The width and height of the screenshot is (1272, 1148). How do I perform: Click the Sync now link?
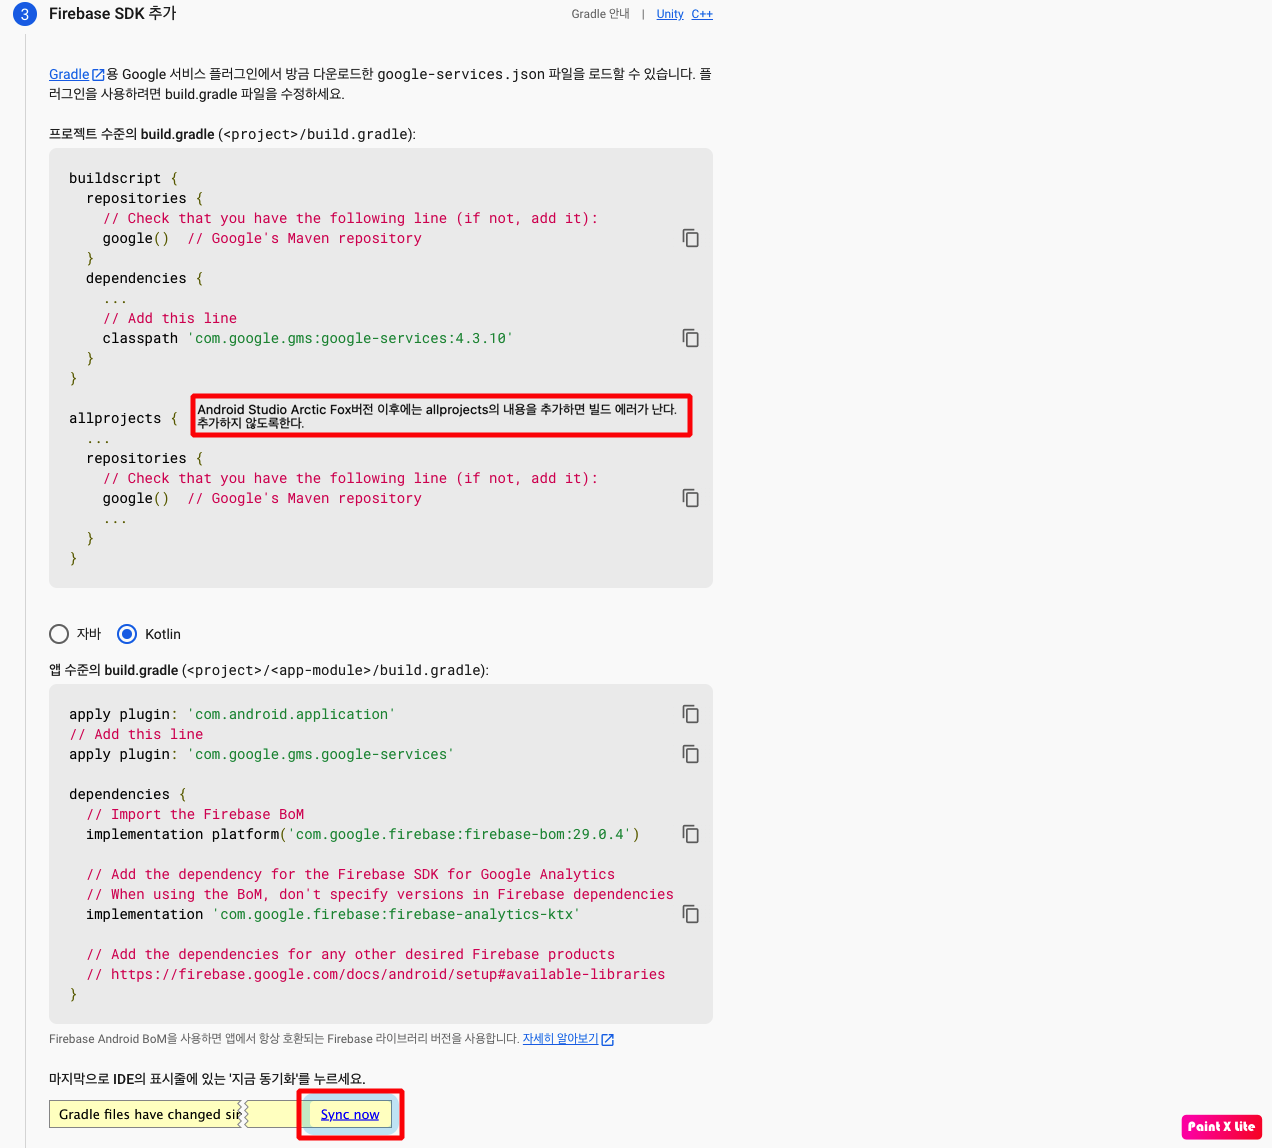[350, 1114]
